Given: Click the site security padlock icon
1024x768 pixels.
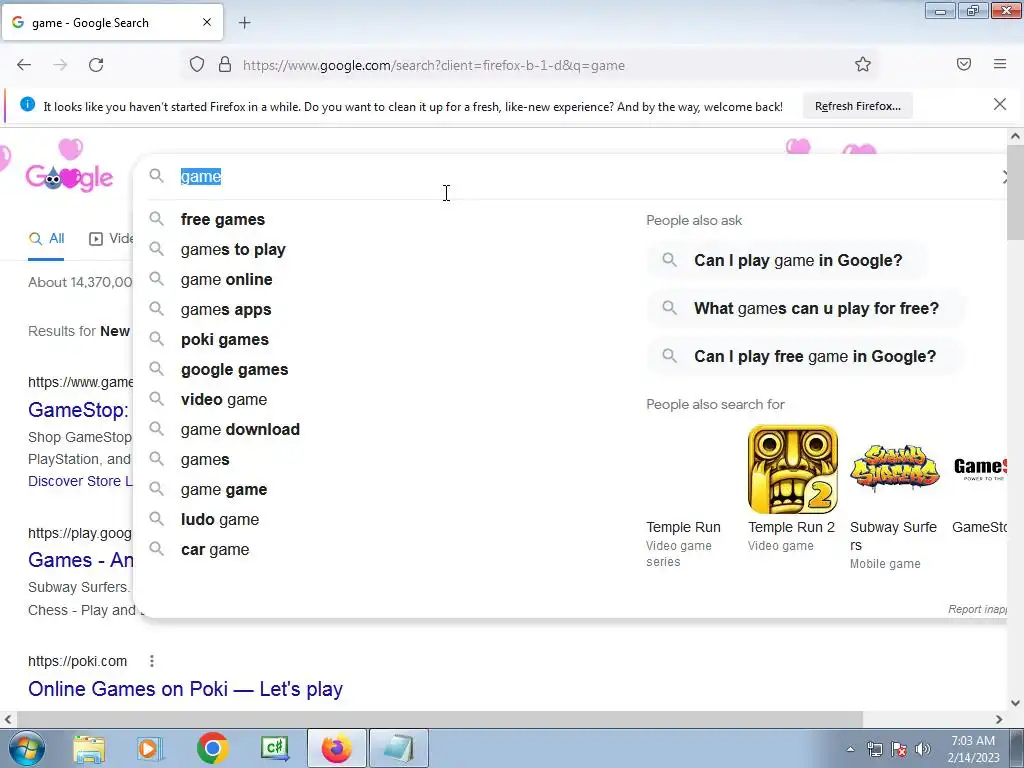Looking at the screenshot, I should 225,65.
